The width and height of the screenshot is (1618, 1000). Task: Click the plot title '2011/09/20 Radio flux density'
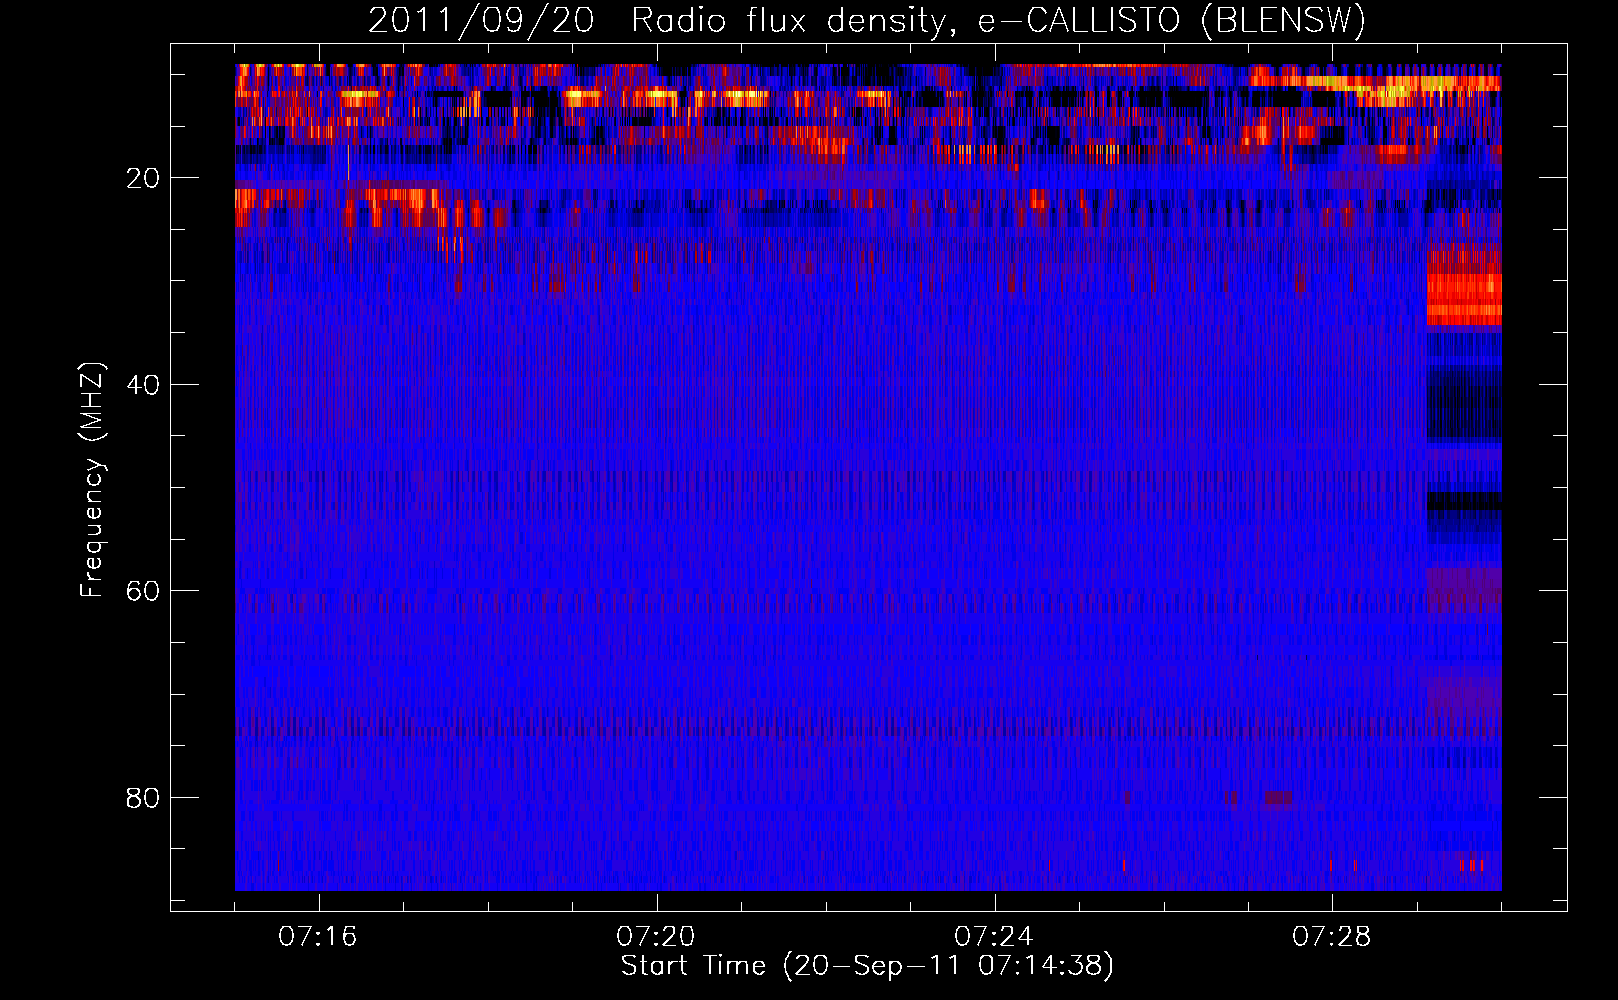pos(867,20)
